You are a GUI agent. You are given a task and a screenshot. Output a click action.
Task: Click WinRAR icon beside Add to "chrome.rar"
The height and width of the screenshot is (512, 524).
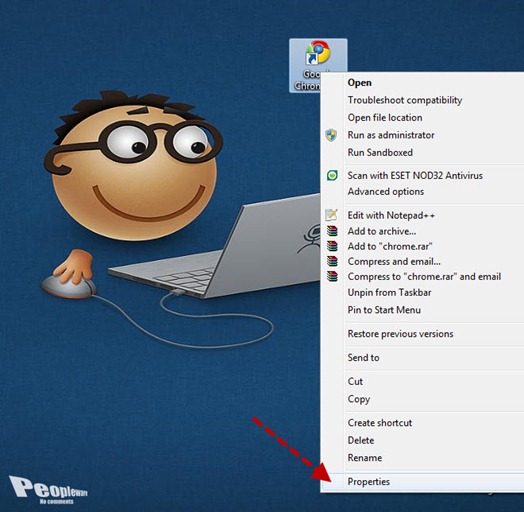(x=332, y=246)
